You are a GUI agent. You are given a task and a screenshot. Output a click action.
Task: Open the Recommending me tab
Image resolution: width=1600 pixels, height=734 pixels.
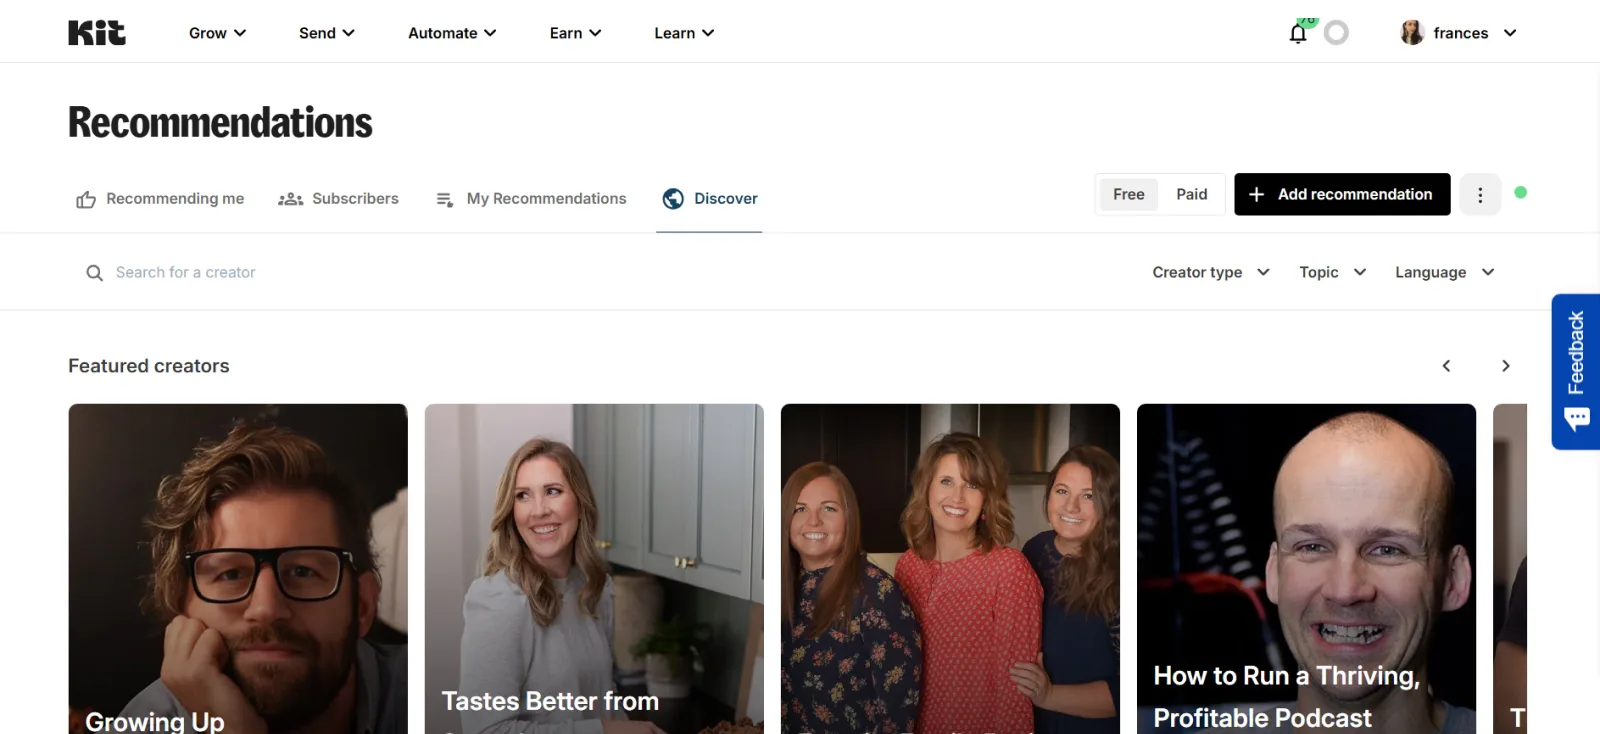point(160,199)
